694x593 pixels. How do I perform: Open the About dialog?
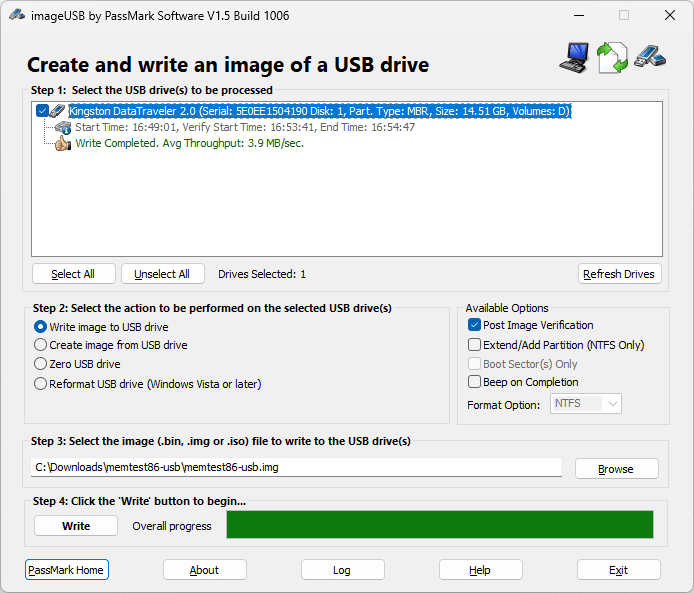point(204,570)
